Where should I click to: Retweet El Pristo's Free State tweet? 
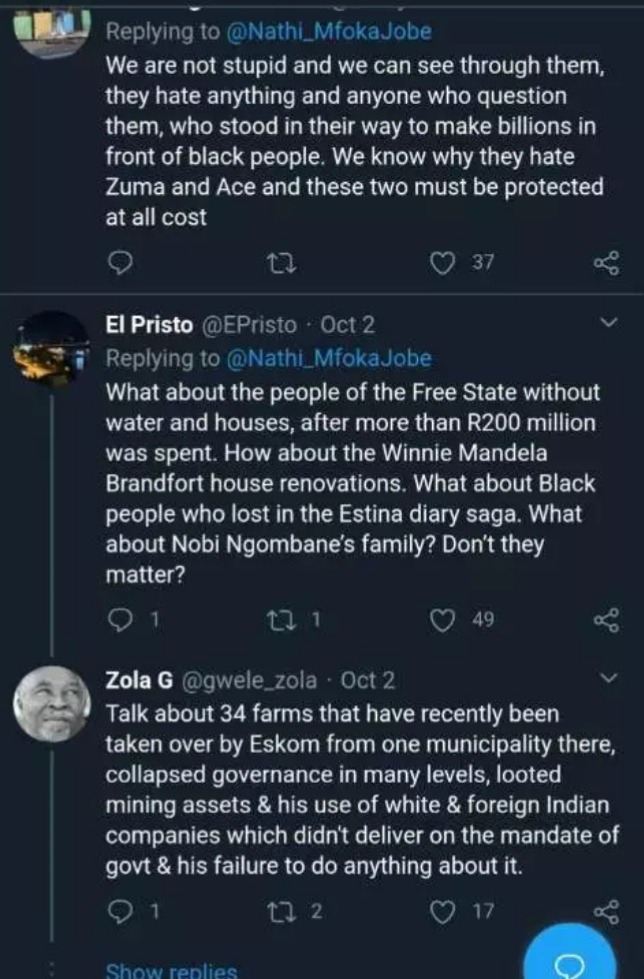[x=283, y=621]
